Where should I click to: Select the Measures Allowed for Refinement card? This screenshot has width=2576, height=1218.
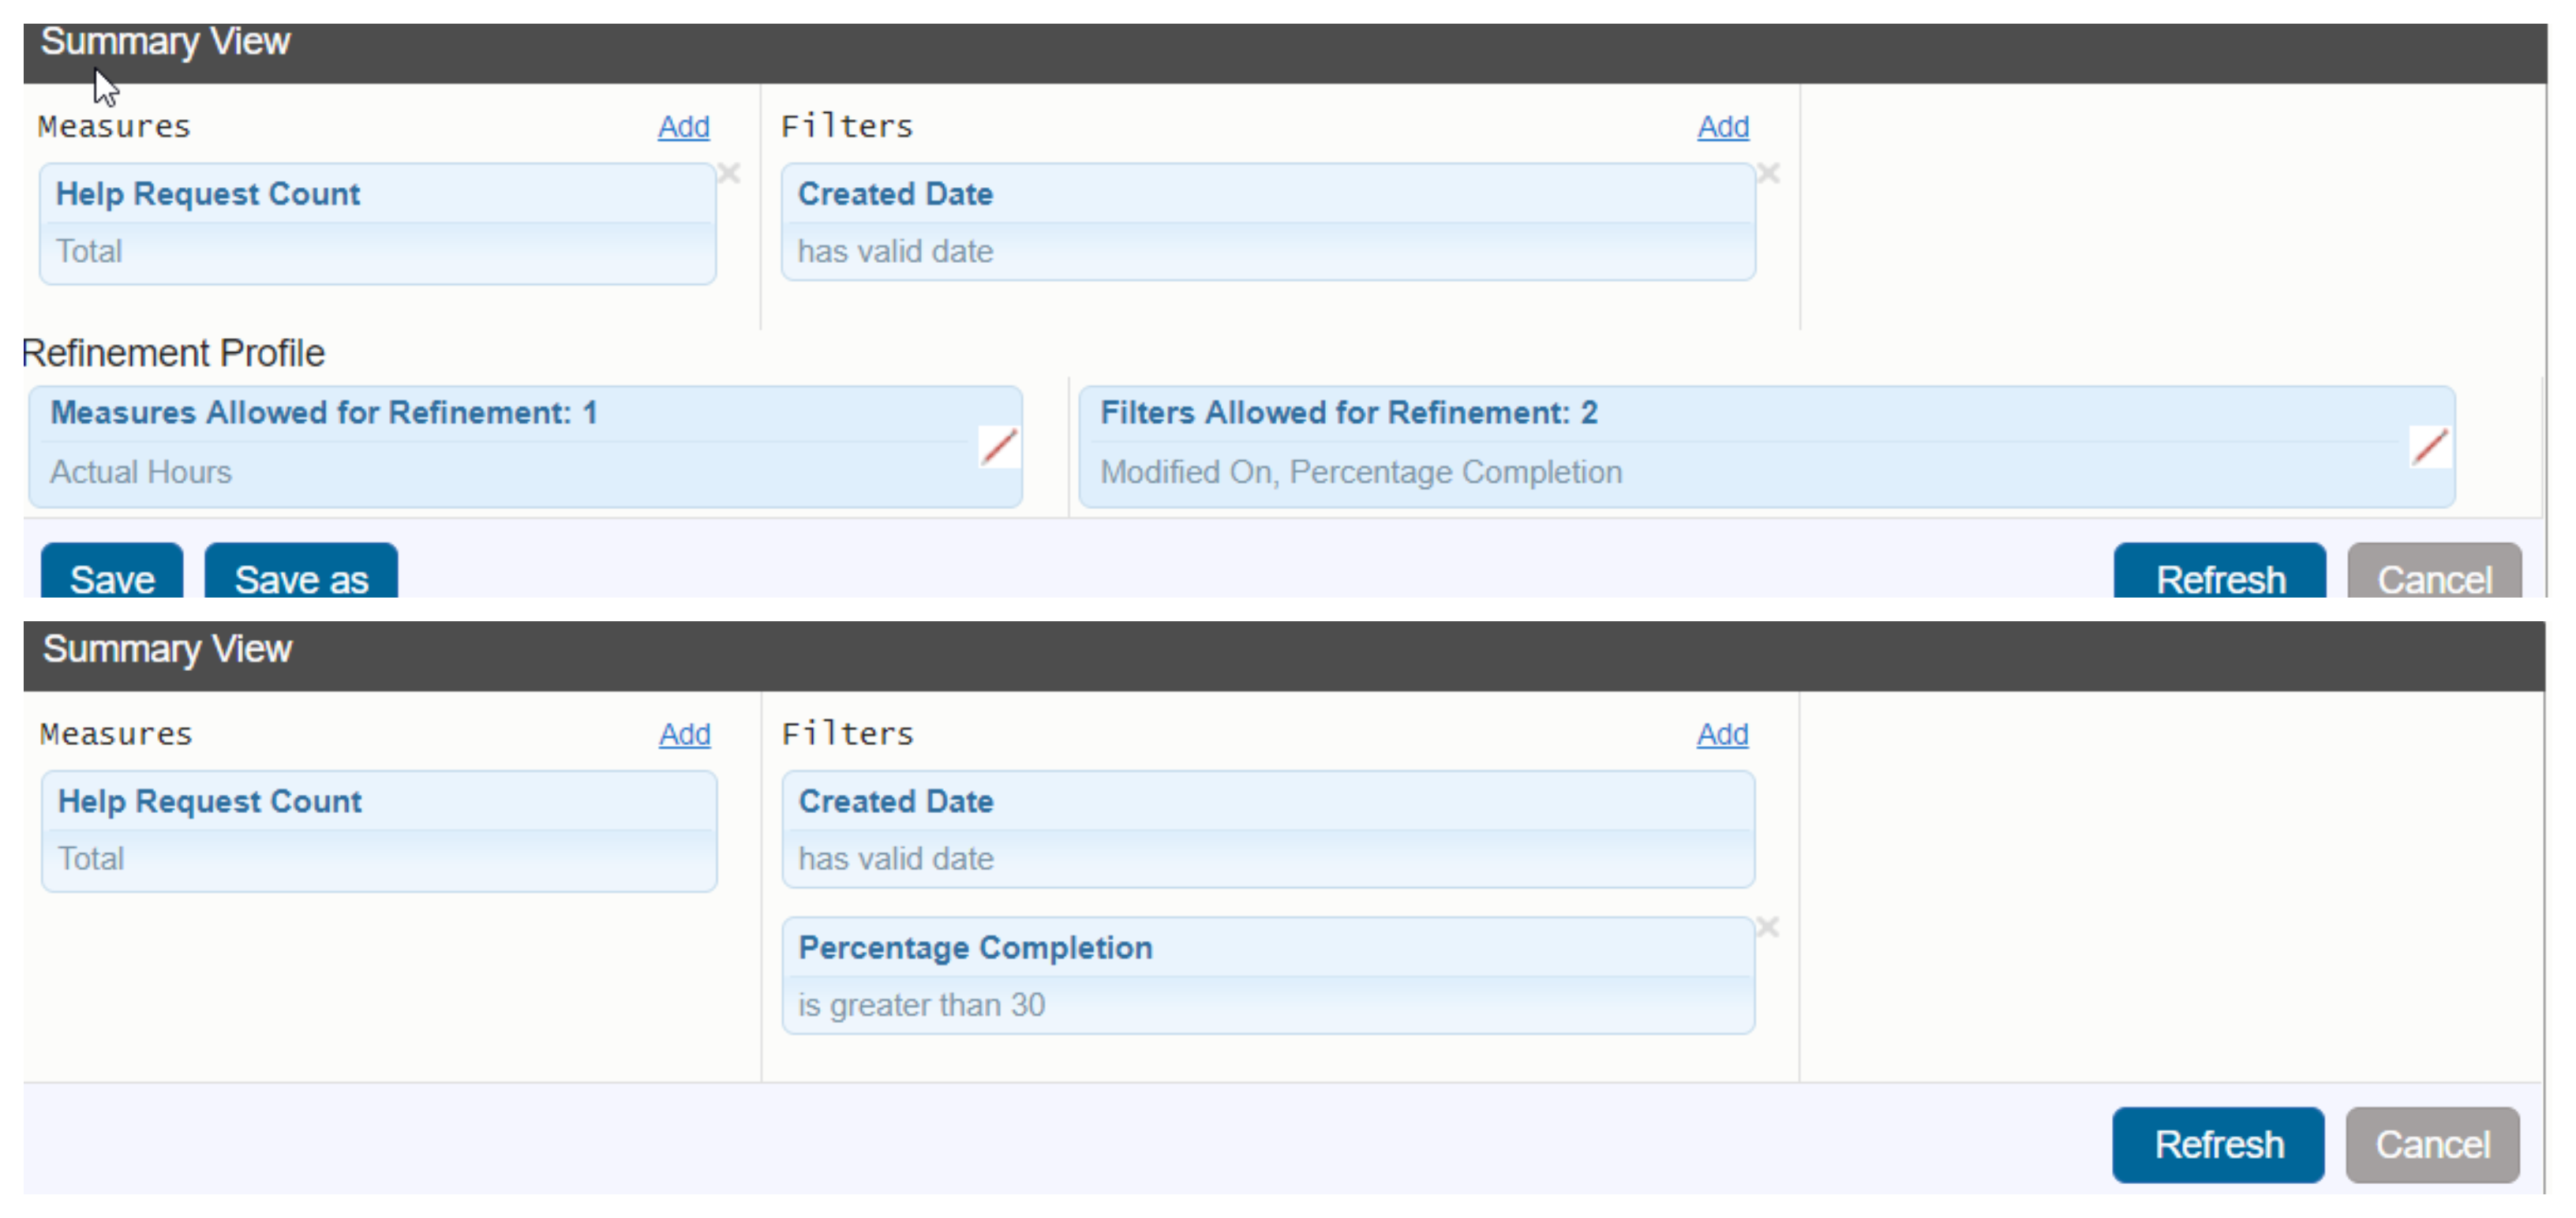tap(500, 446)
